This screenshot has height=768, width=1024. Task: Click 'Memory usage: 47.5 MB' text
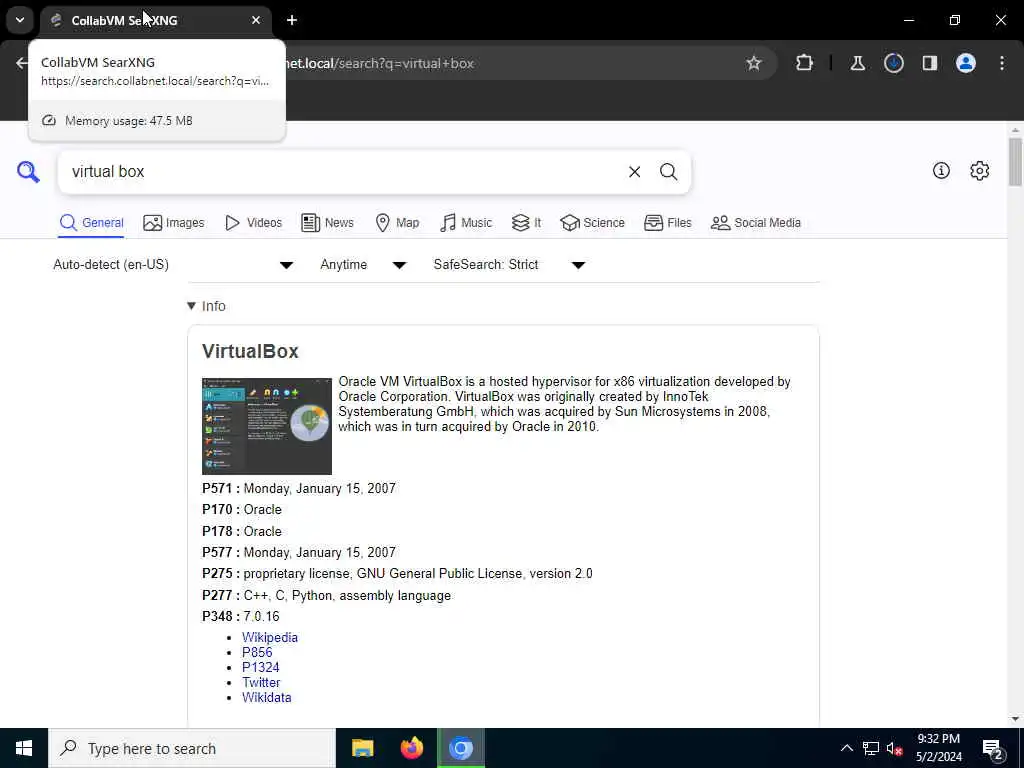[x=129, y=121]
